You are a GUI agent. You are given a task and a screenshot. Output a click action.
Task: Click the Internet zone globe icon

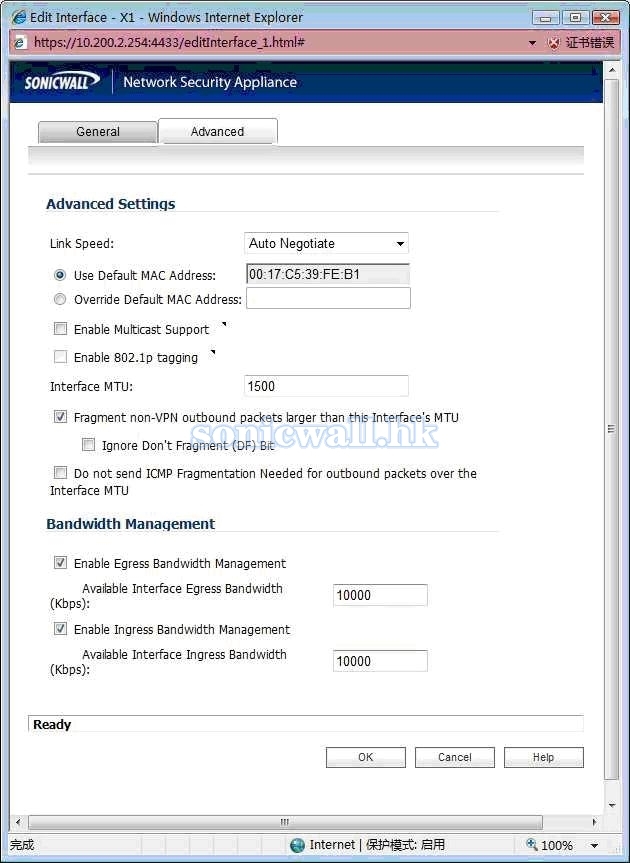tap(297, 845)
